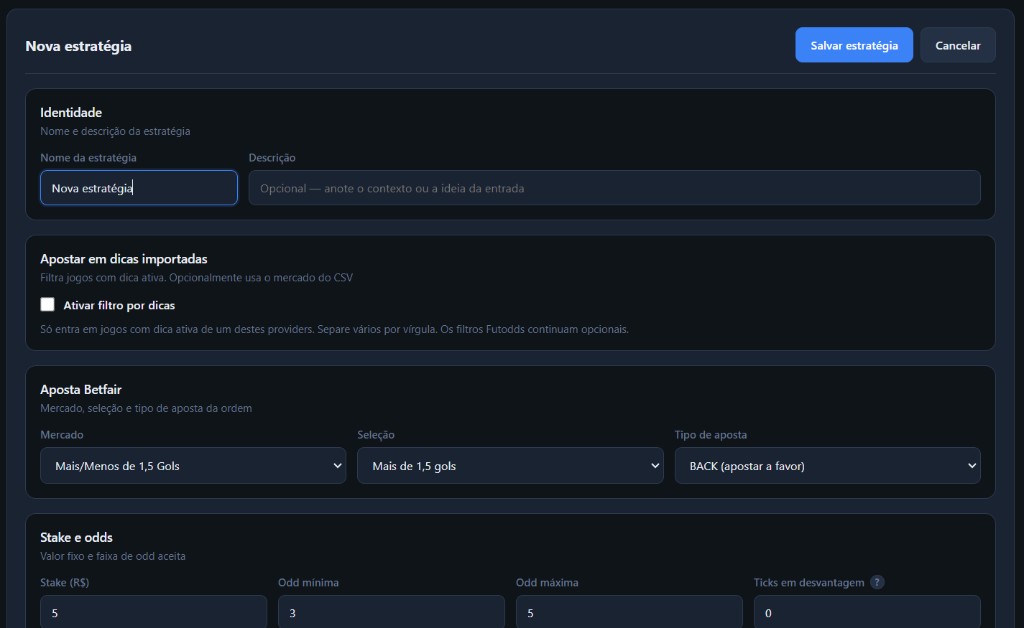Image resolution: width=1024 pixels, height=628 pixels.
Task: Click the text Filtra jogos com dica ativa
Action: [x=103, y=277]
